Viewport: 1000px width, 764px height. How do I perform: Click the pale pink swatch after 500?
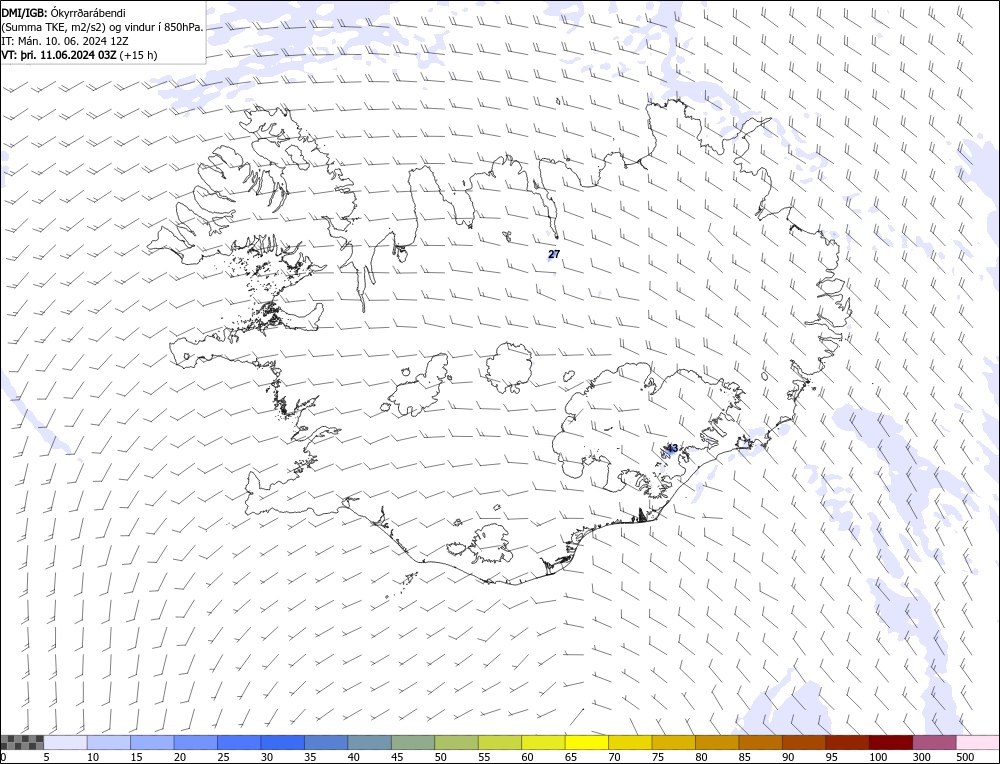(x=977, y=742)
